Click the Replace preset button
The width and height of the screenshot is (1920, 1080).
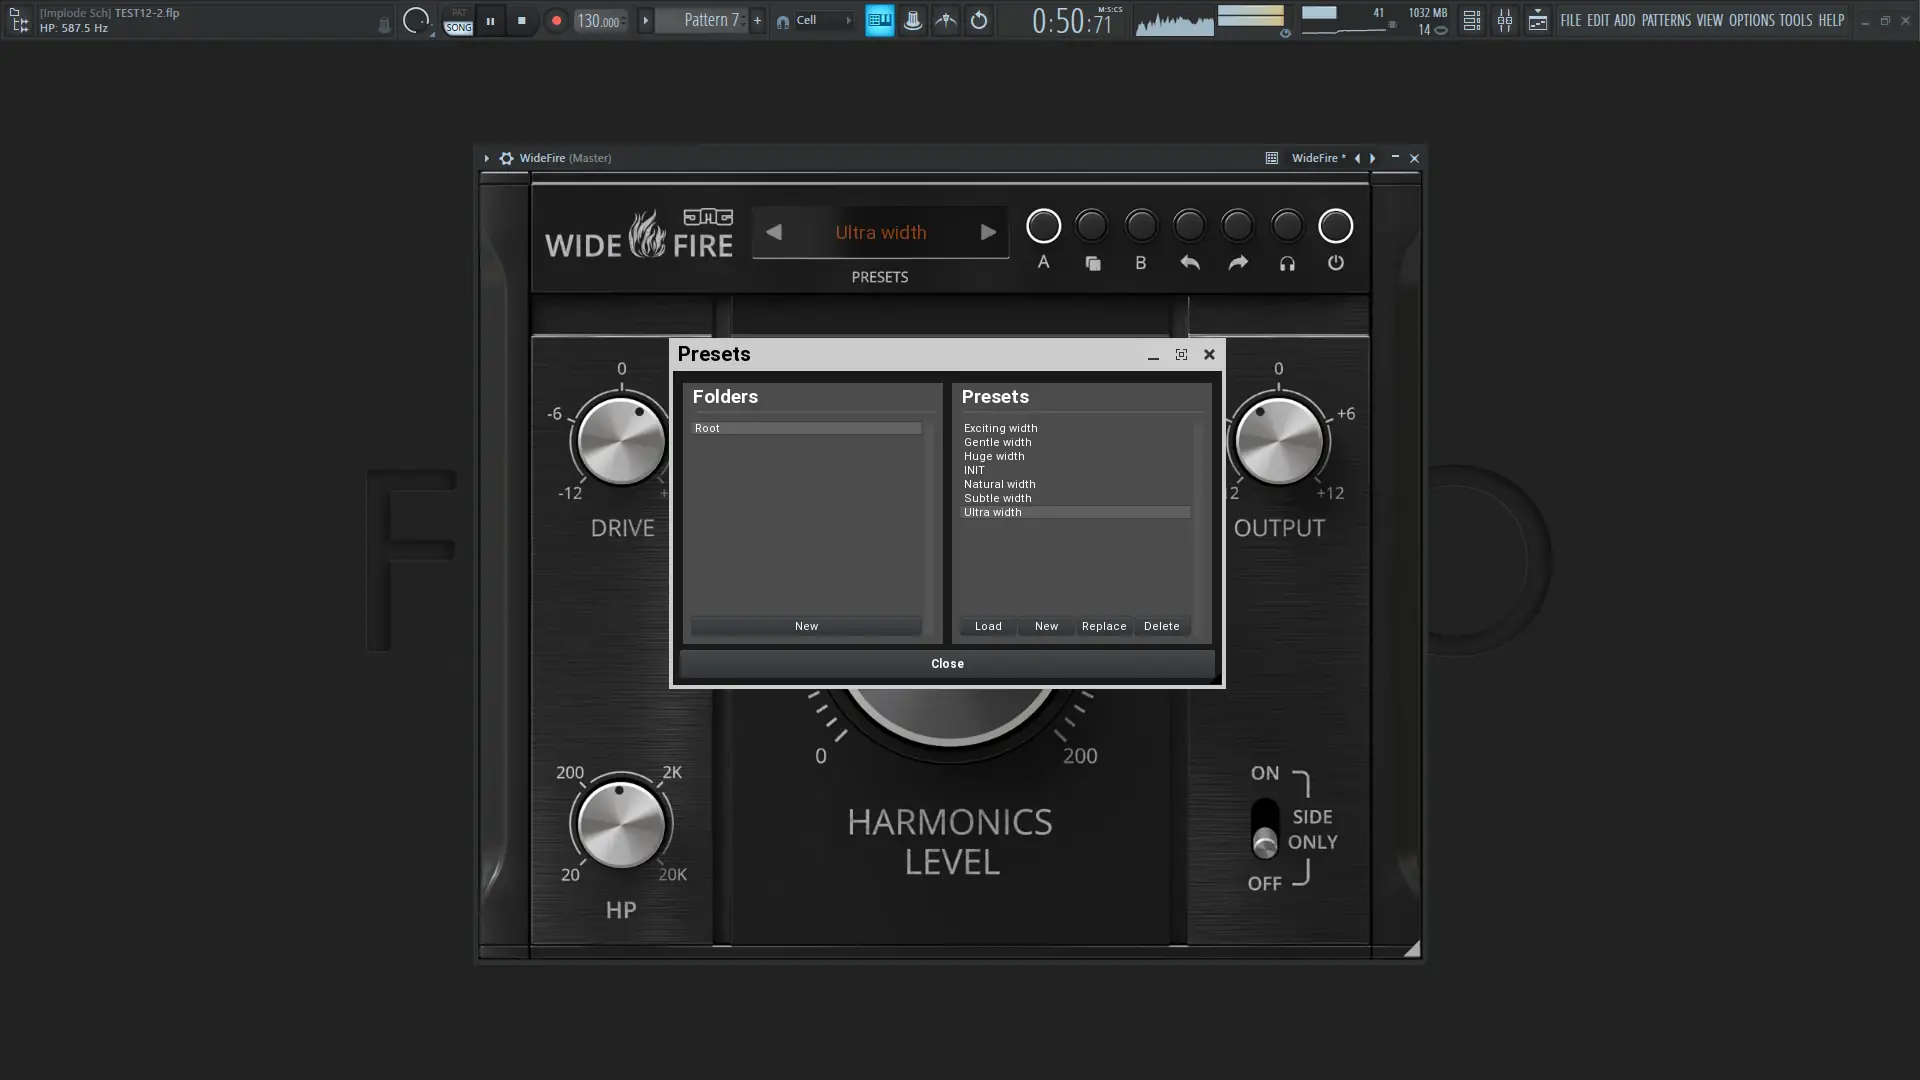[x=1104, y=626]
